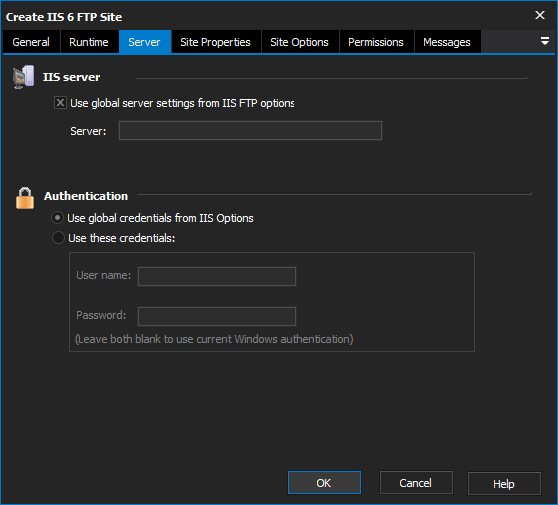Select Use global credentials from IIS Options
Image resolution: width=558 pixels, height=505 pixels.
(x=58, y=218)
